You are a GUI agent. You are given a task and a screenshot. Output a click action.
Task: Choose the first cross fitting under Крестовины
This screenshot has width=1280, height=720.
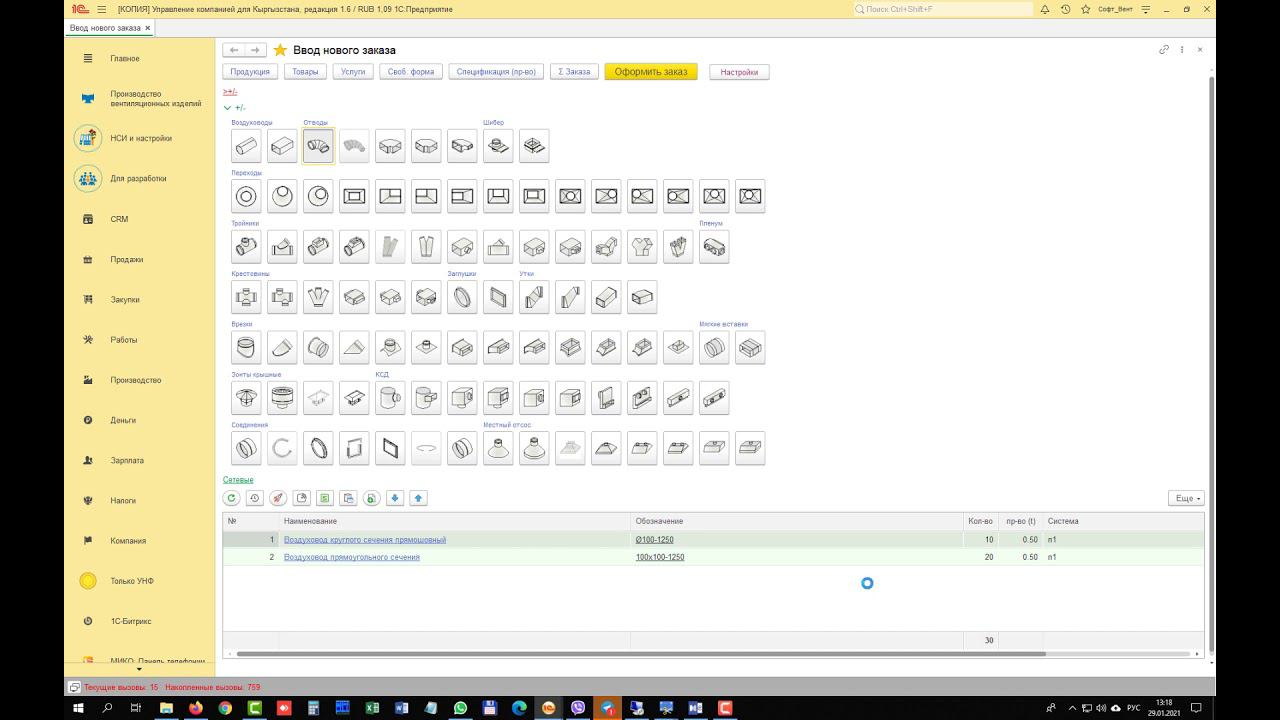click(246, 297)
